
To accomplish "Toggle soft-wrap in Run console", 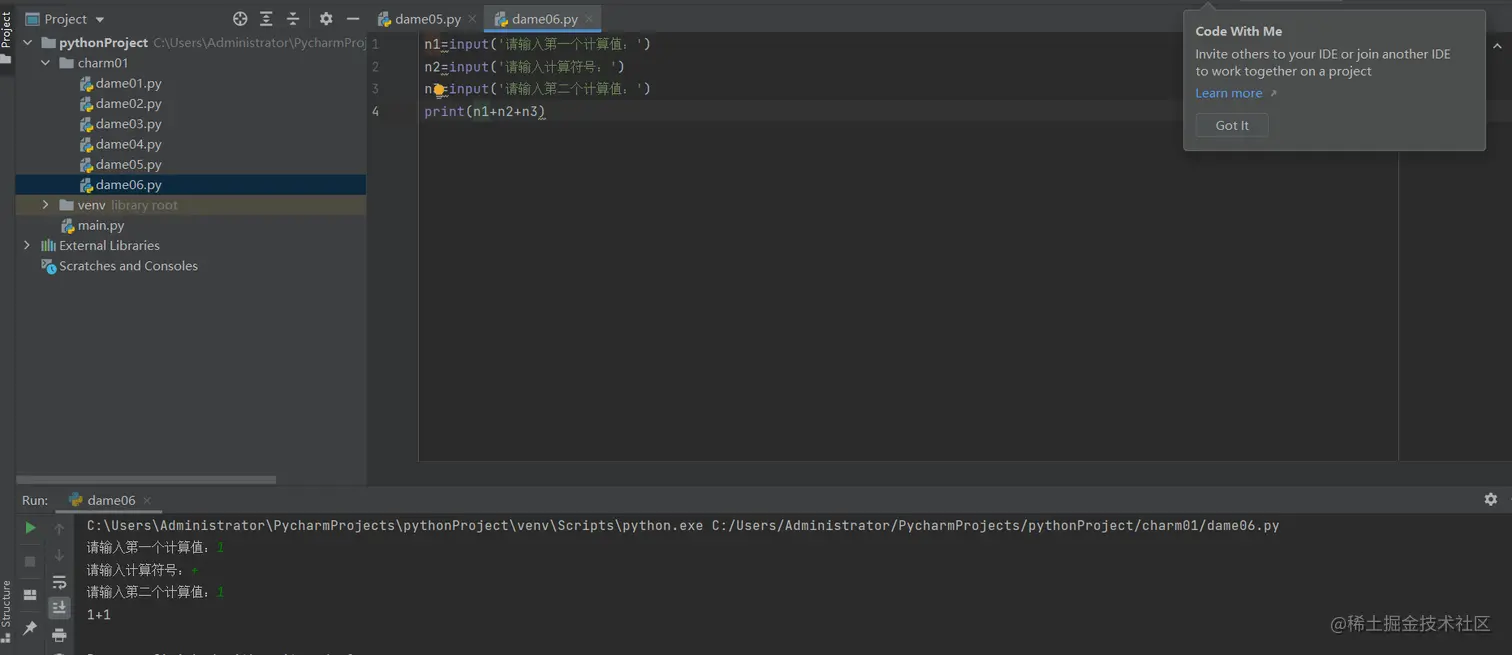I will pos(59,582).
